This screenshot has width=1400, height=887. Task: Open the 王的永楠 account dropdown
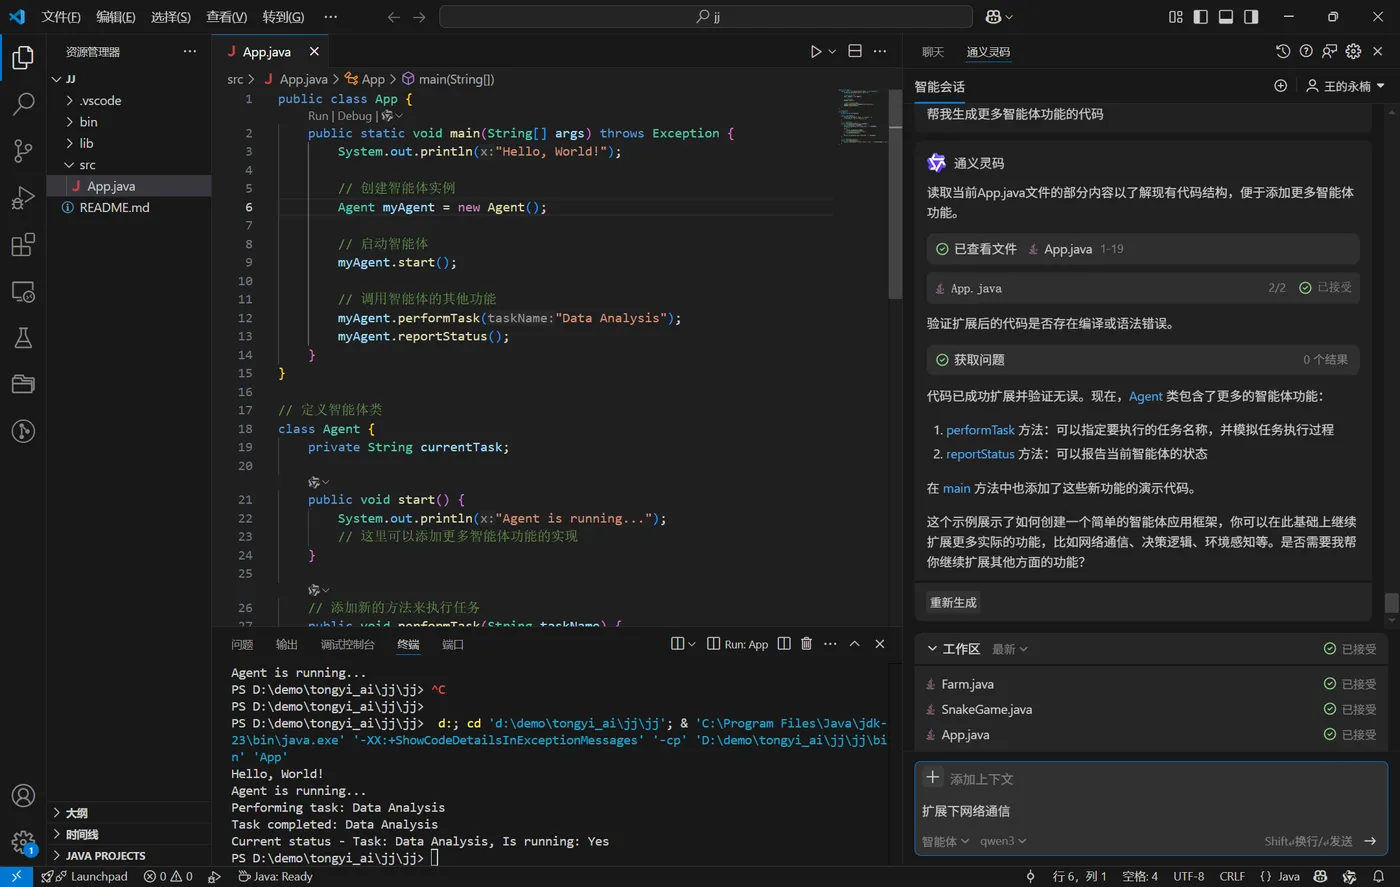(1345, 86)
